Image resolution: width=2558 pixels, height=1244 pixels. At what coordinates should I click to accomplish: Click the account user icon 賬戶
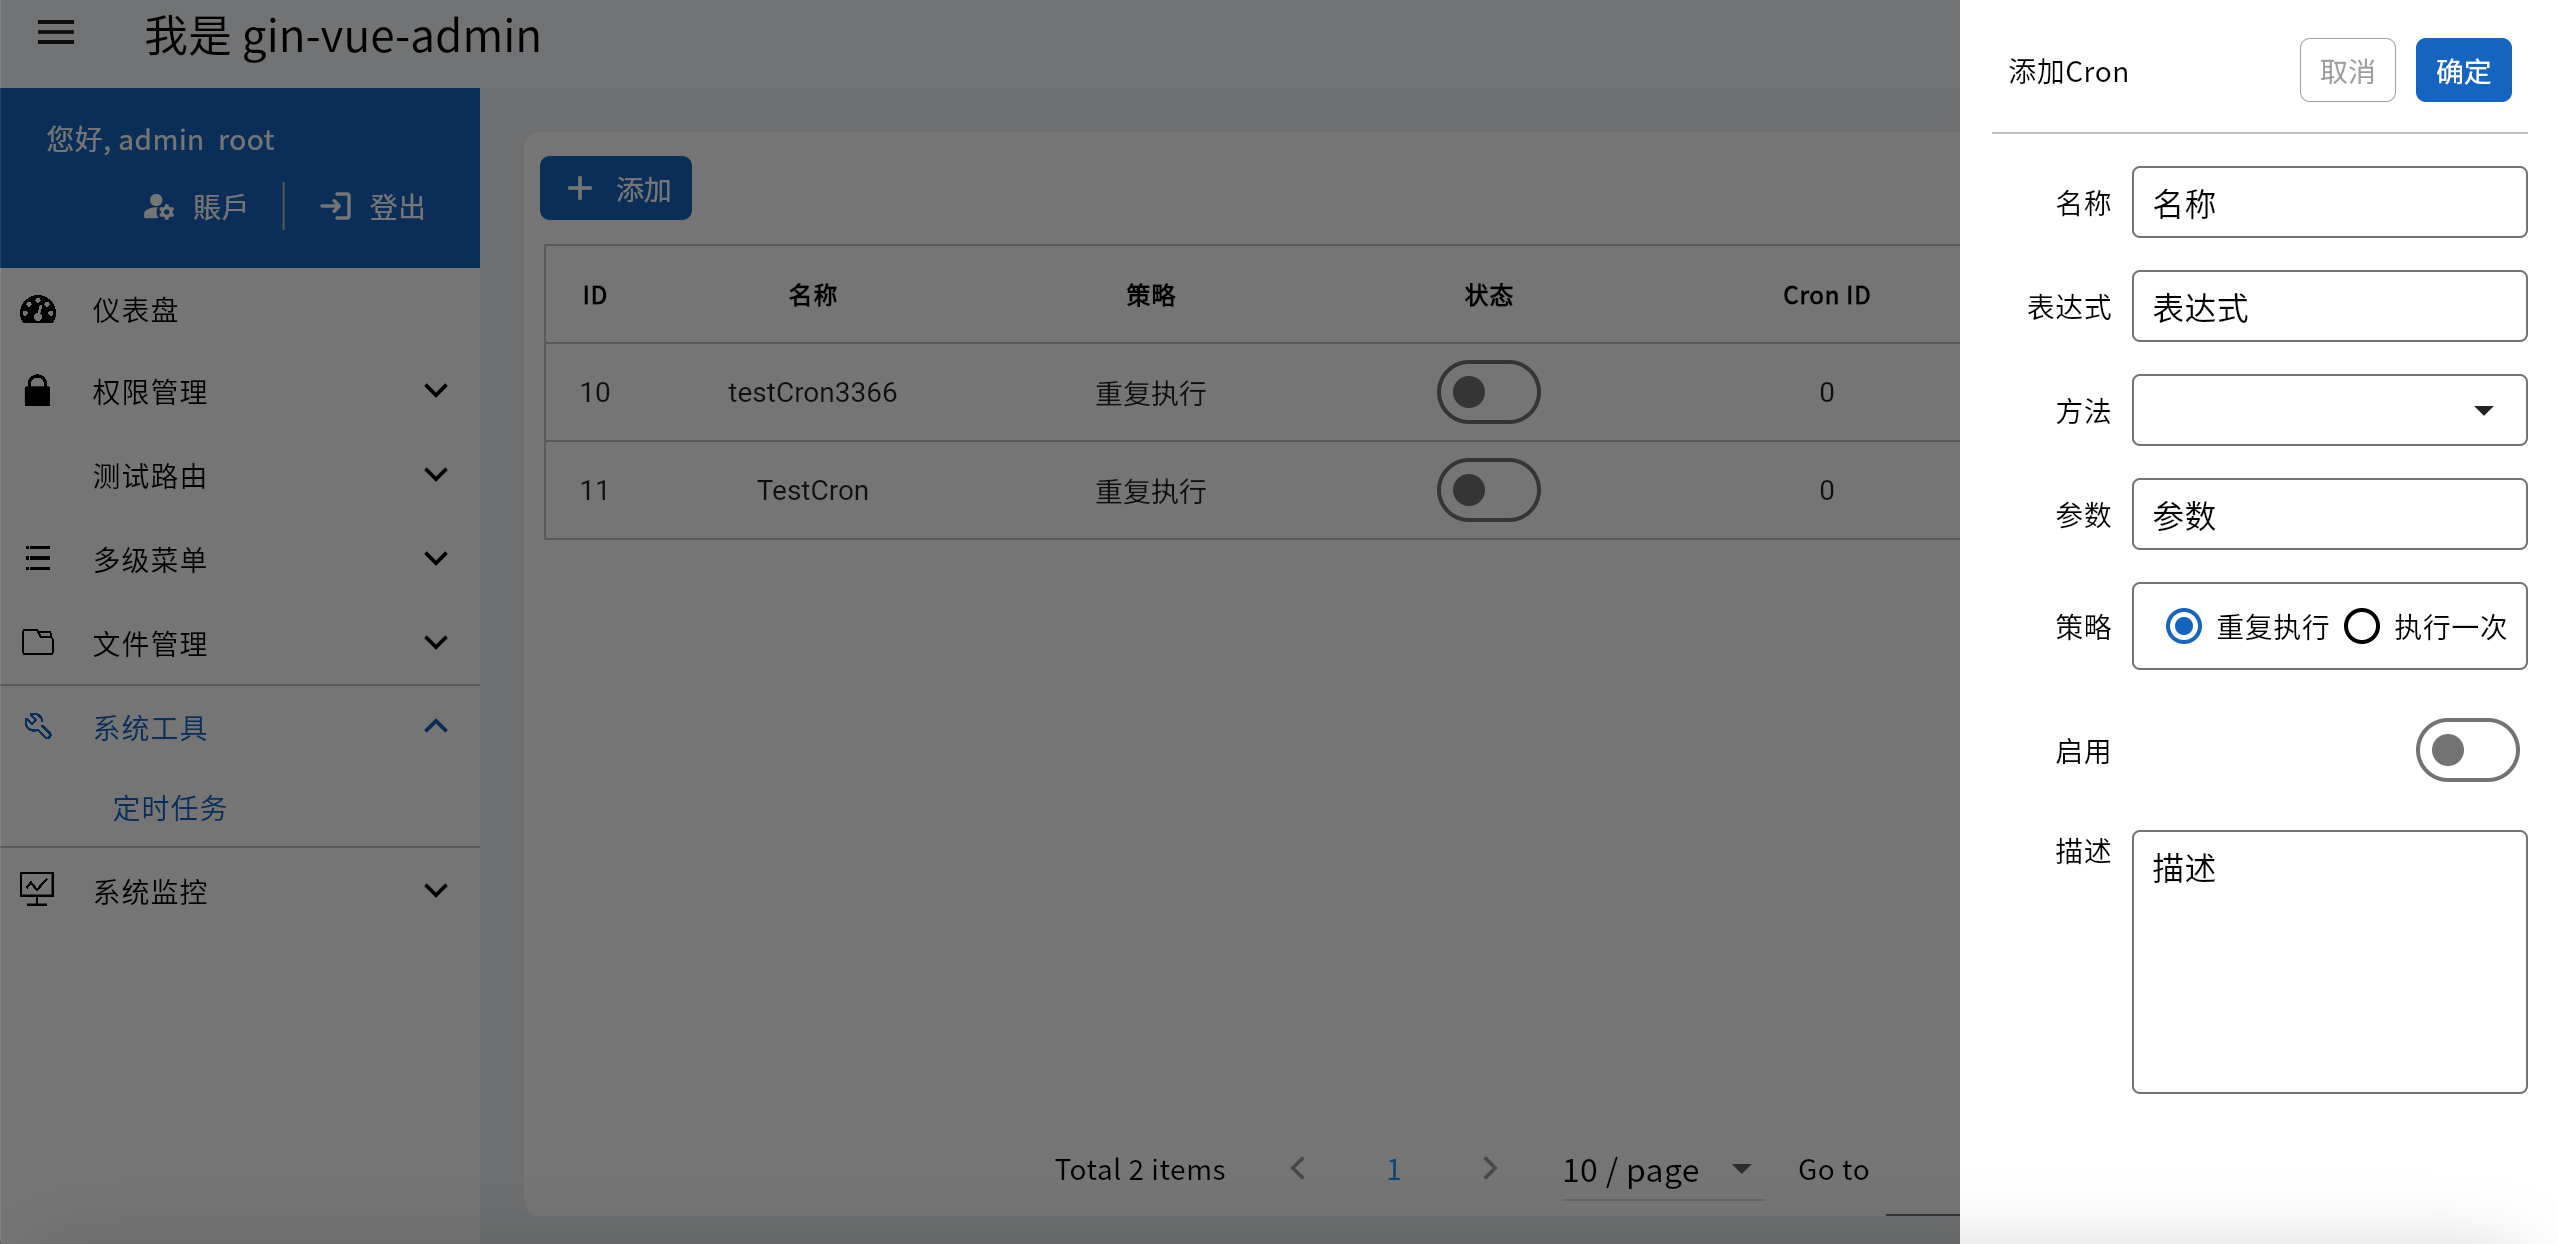click(x=160, y=207)
